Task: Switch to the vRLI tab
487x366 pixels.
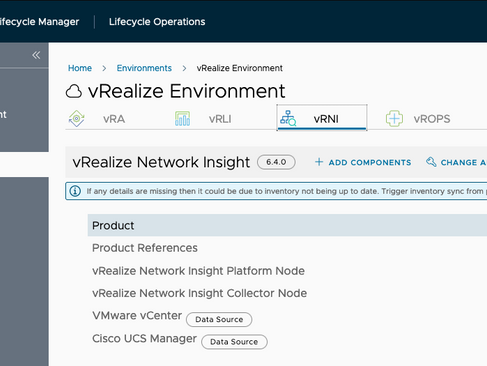Action: tap(220, 119)
